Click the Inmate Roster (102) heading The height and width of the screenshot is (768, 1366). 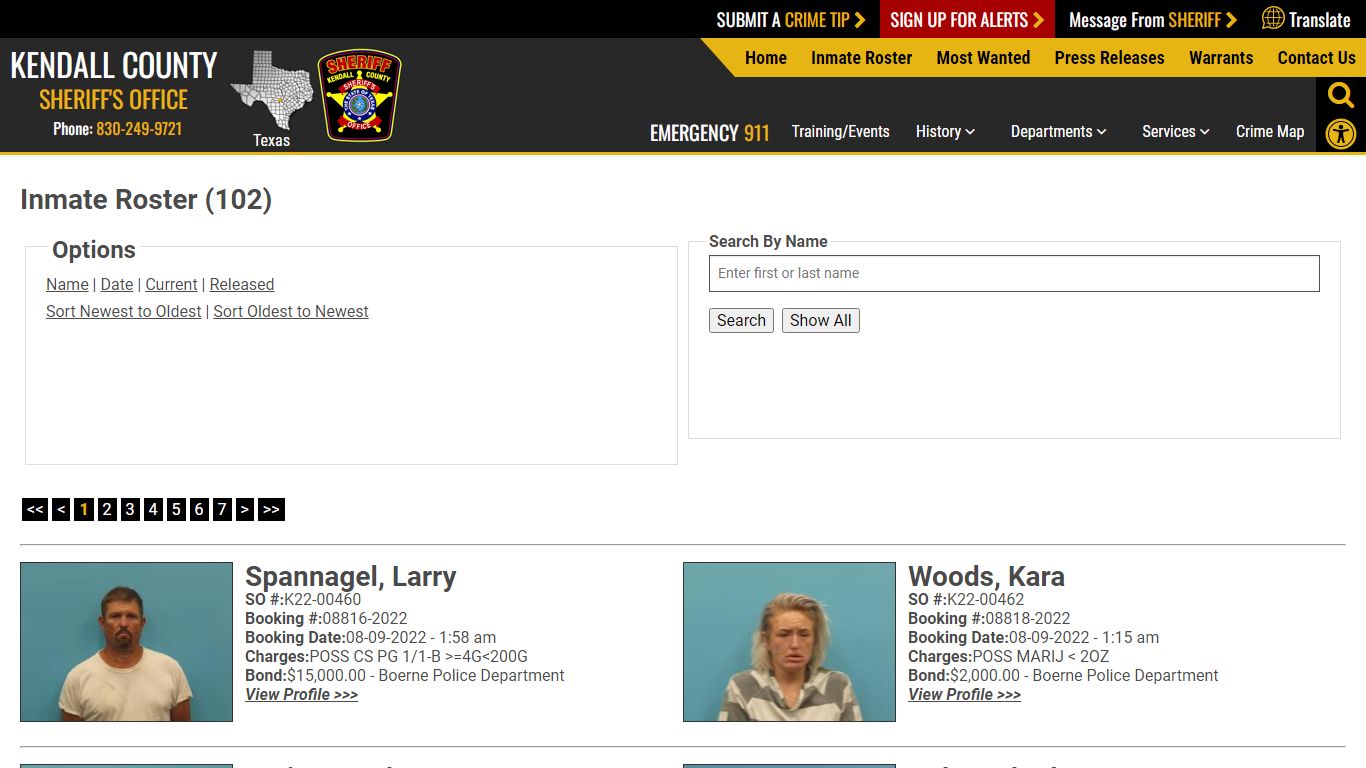146,199
